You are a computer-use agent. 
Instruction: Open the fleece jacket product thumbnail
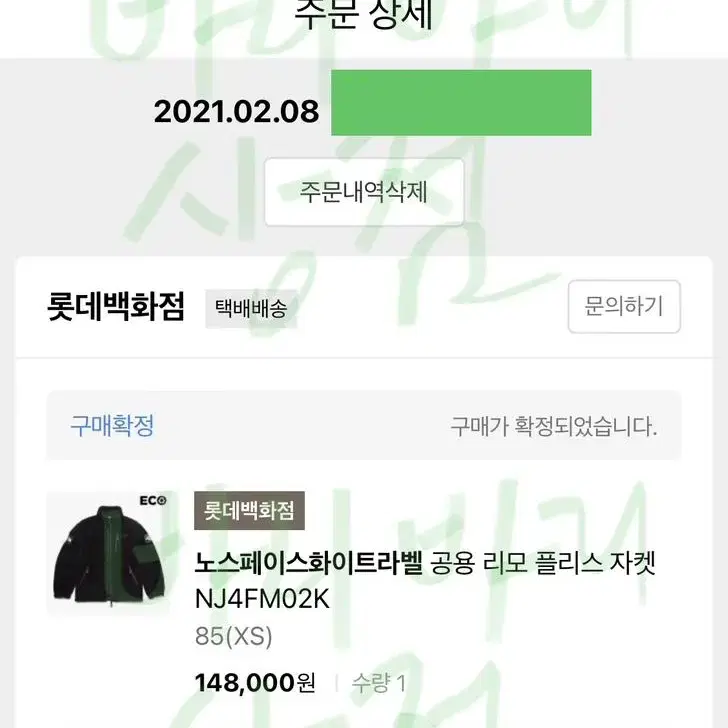click(x=109, y=554)
